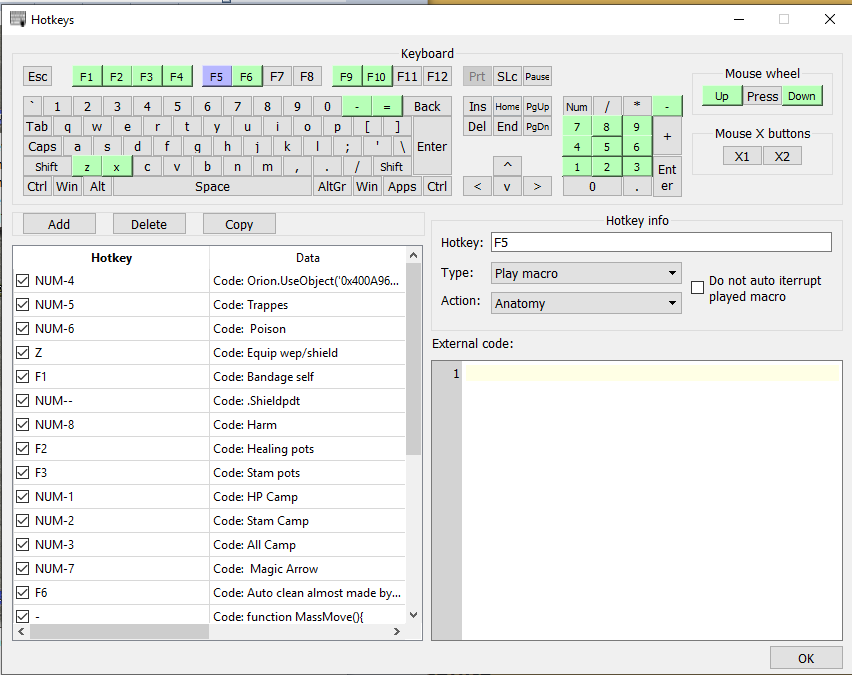852x675 pixels.
Task: Select the Code: .Shieldpdt row
Action: click(209, 401)
